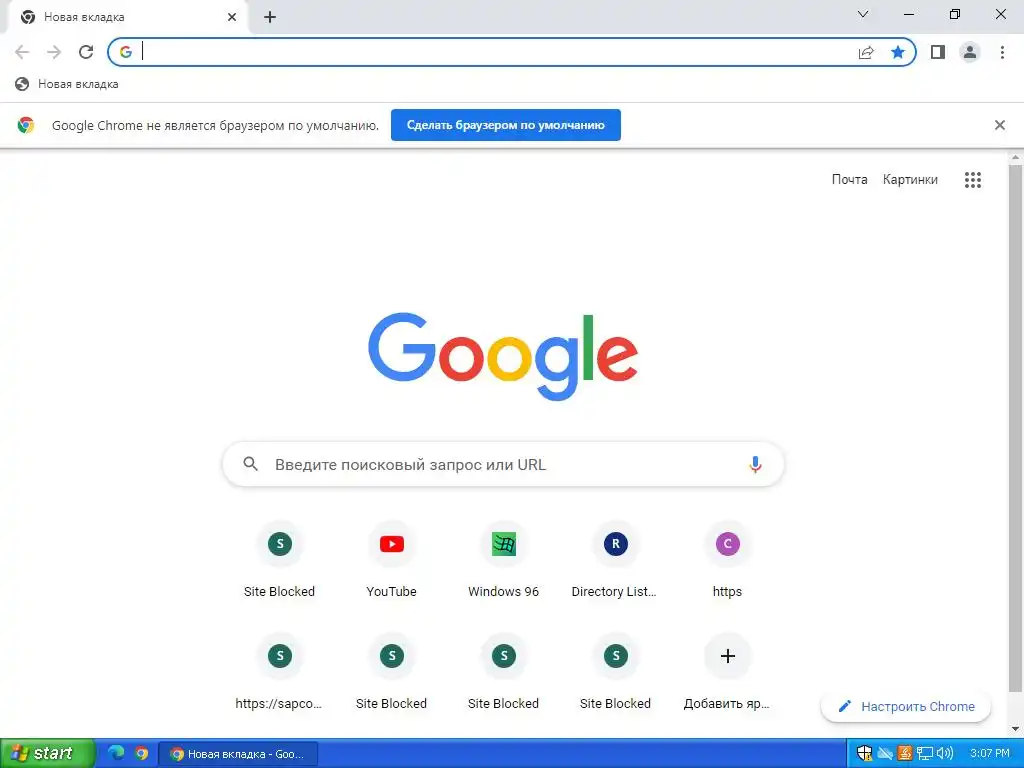Click the Google G icon in the address bar

coord(125,52)
